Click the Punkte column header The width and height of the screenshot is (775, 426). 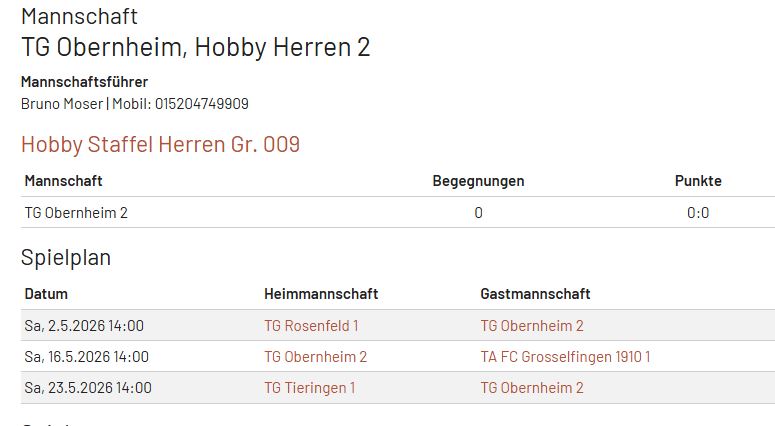coord(698,181)
